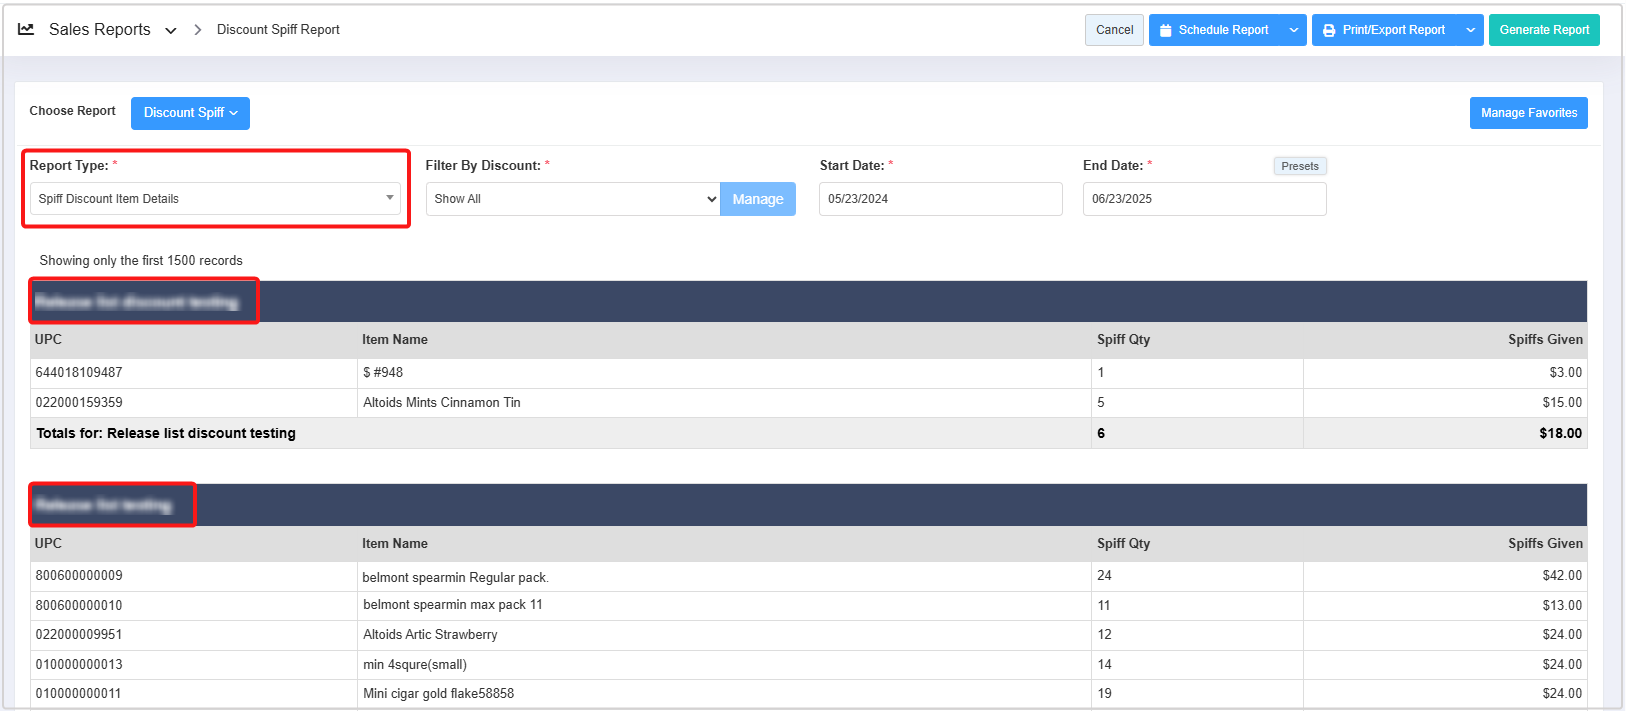The image size is (1626, 711).
Task: Click the Spiff Qty column header
Action: 1123,340
